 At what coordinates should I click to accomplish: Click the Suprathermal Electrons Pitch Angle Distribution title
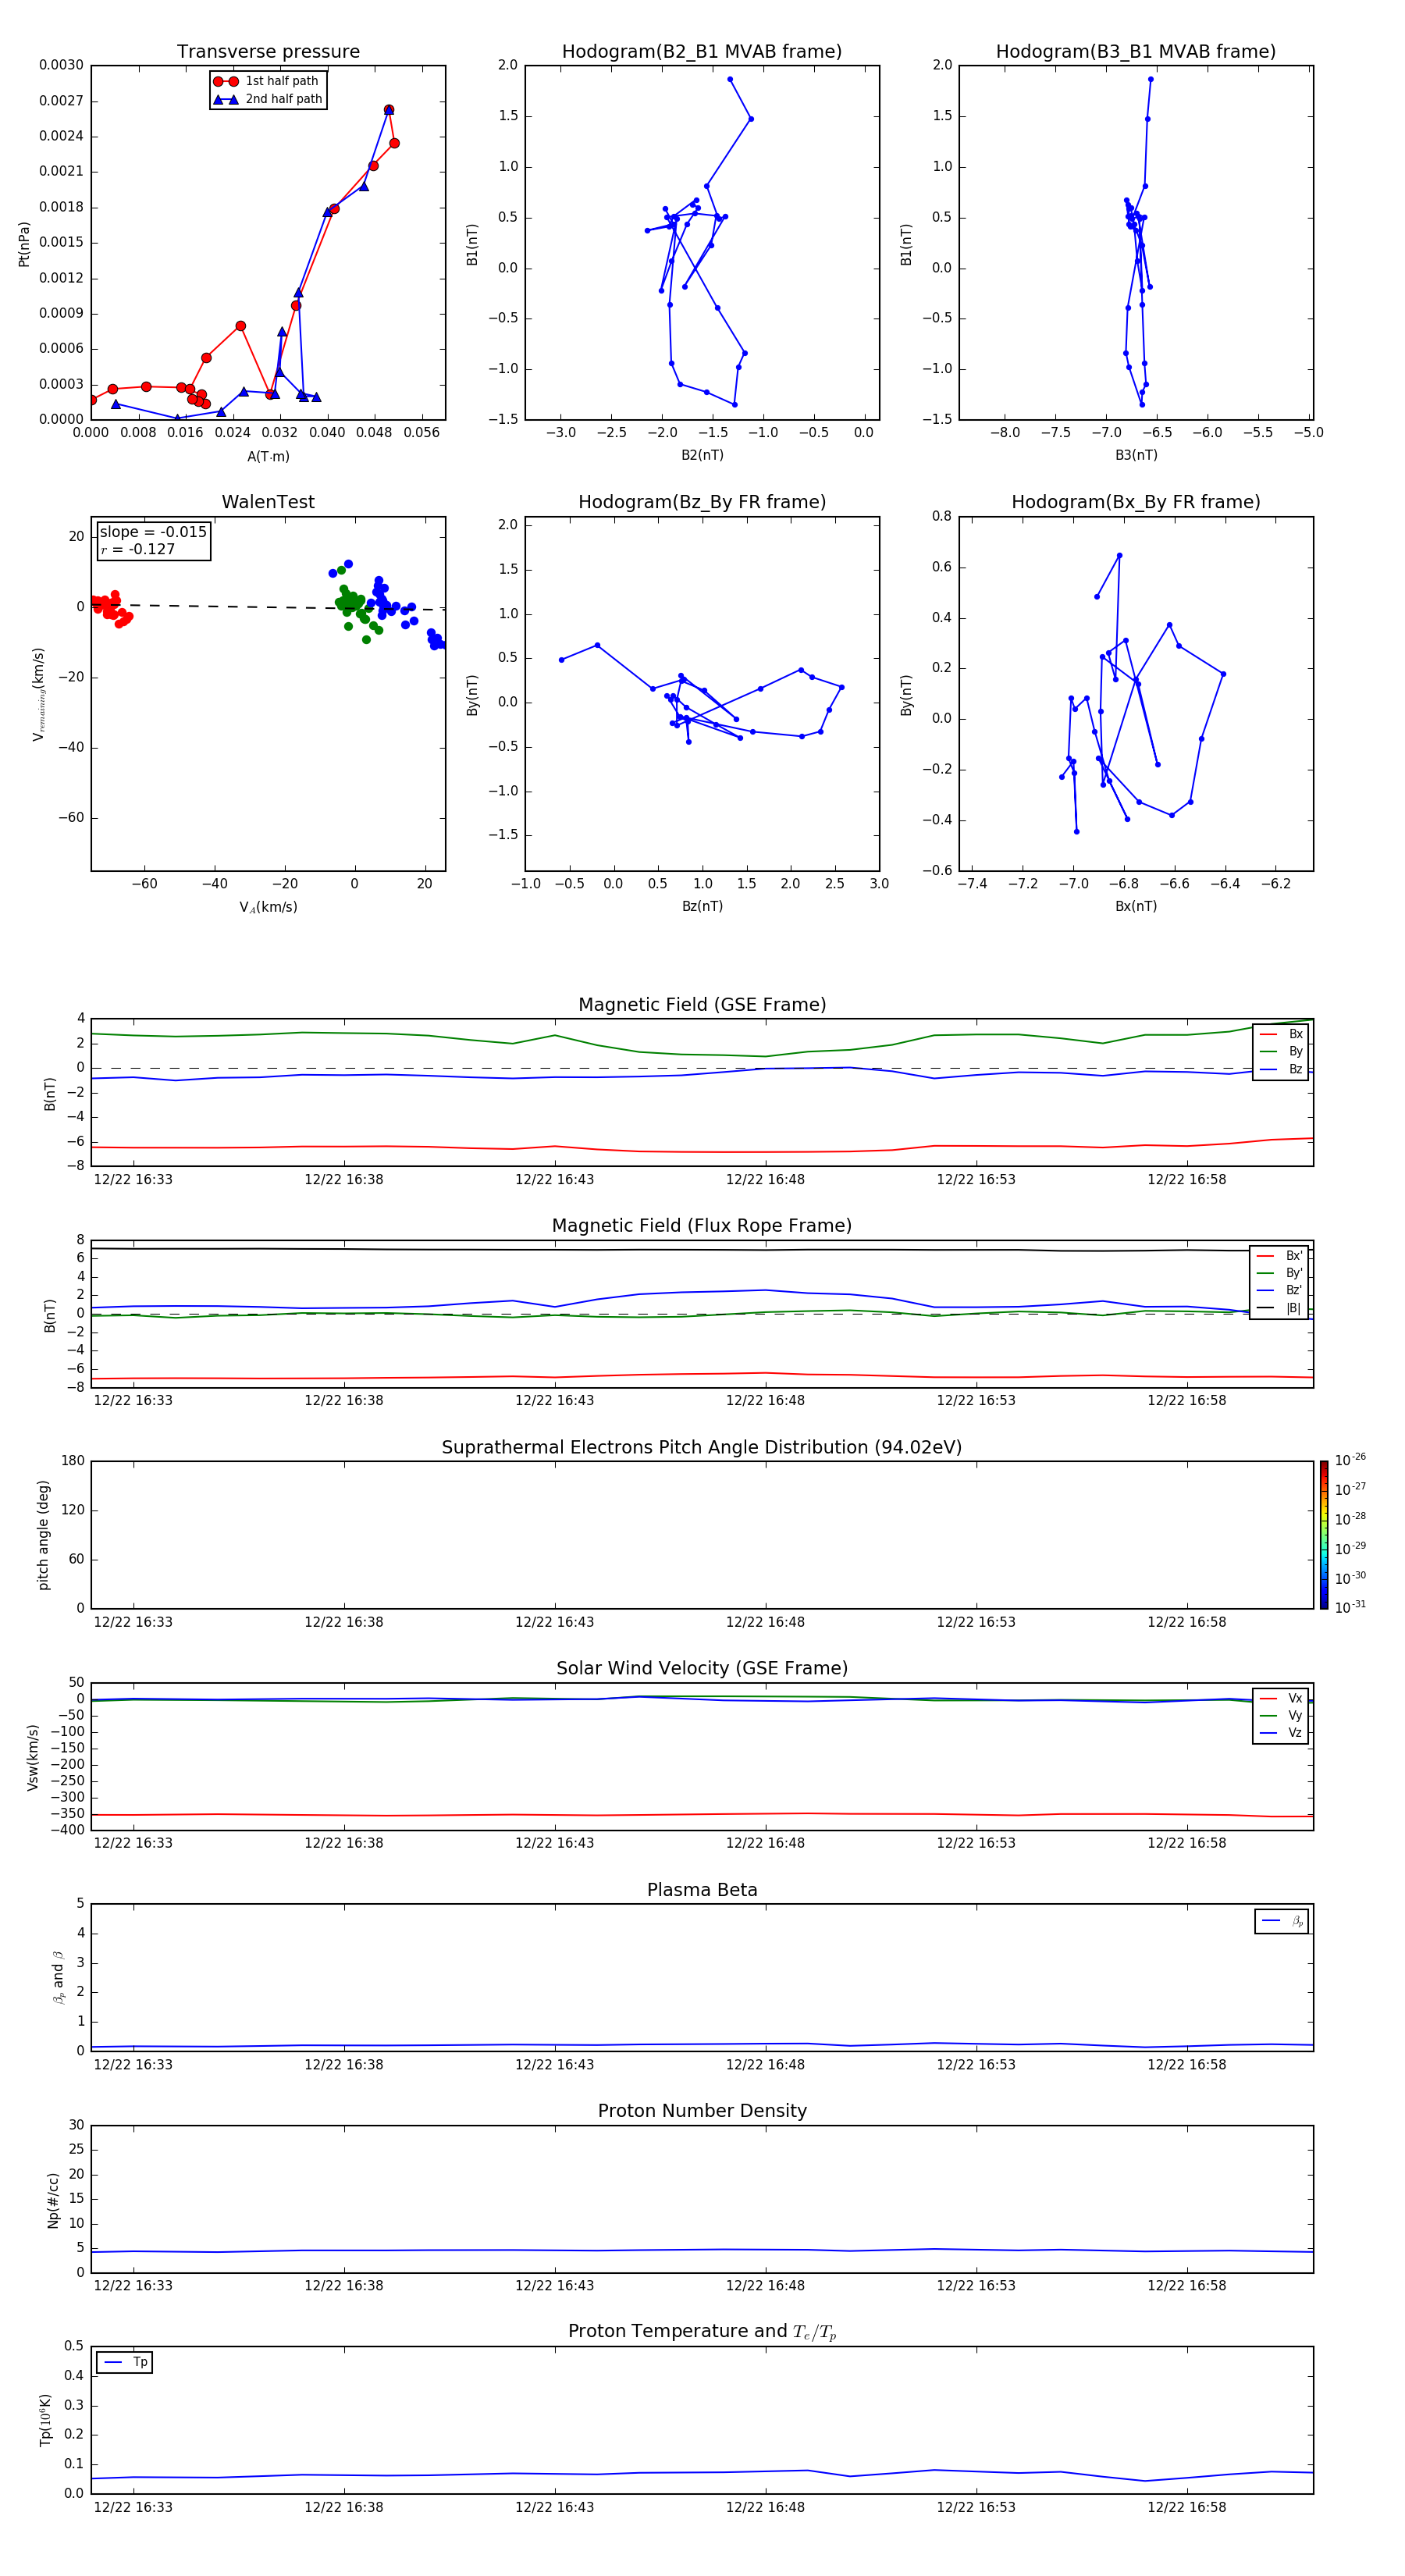tap(702, 1447)
